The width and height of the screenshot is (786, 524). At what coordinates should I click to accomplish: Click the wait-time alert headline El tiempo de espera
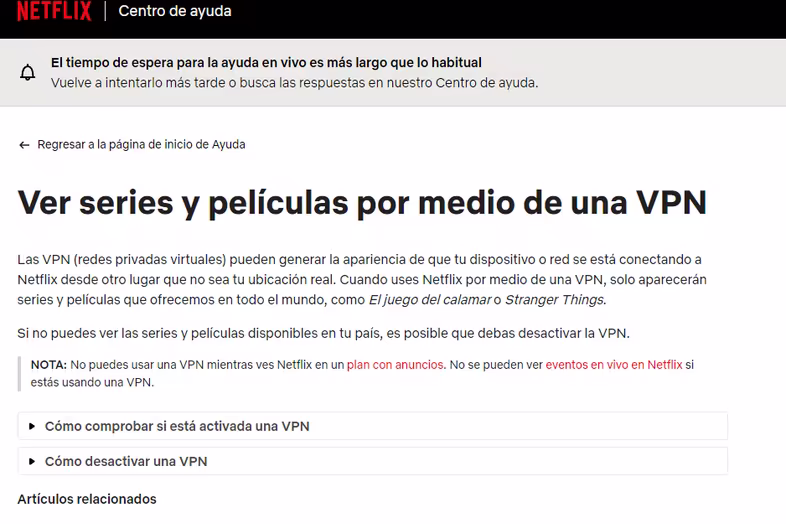(266, 63)
